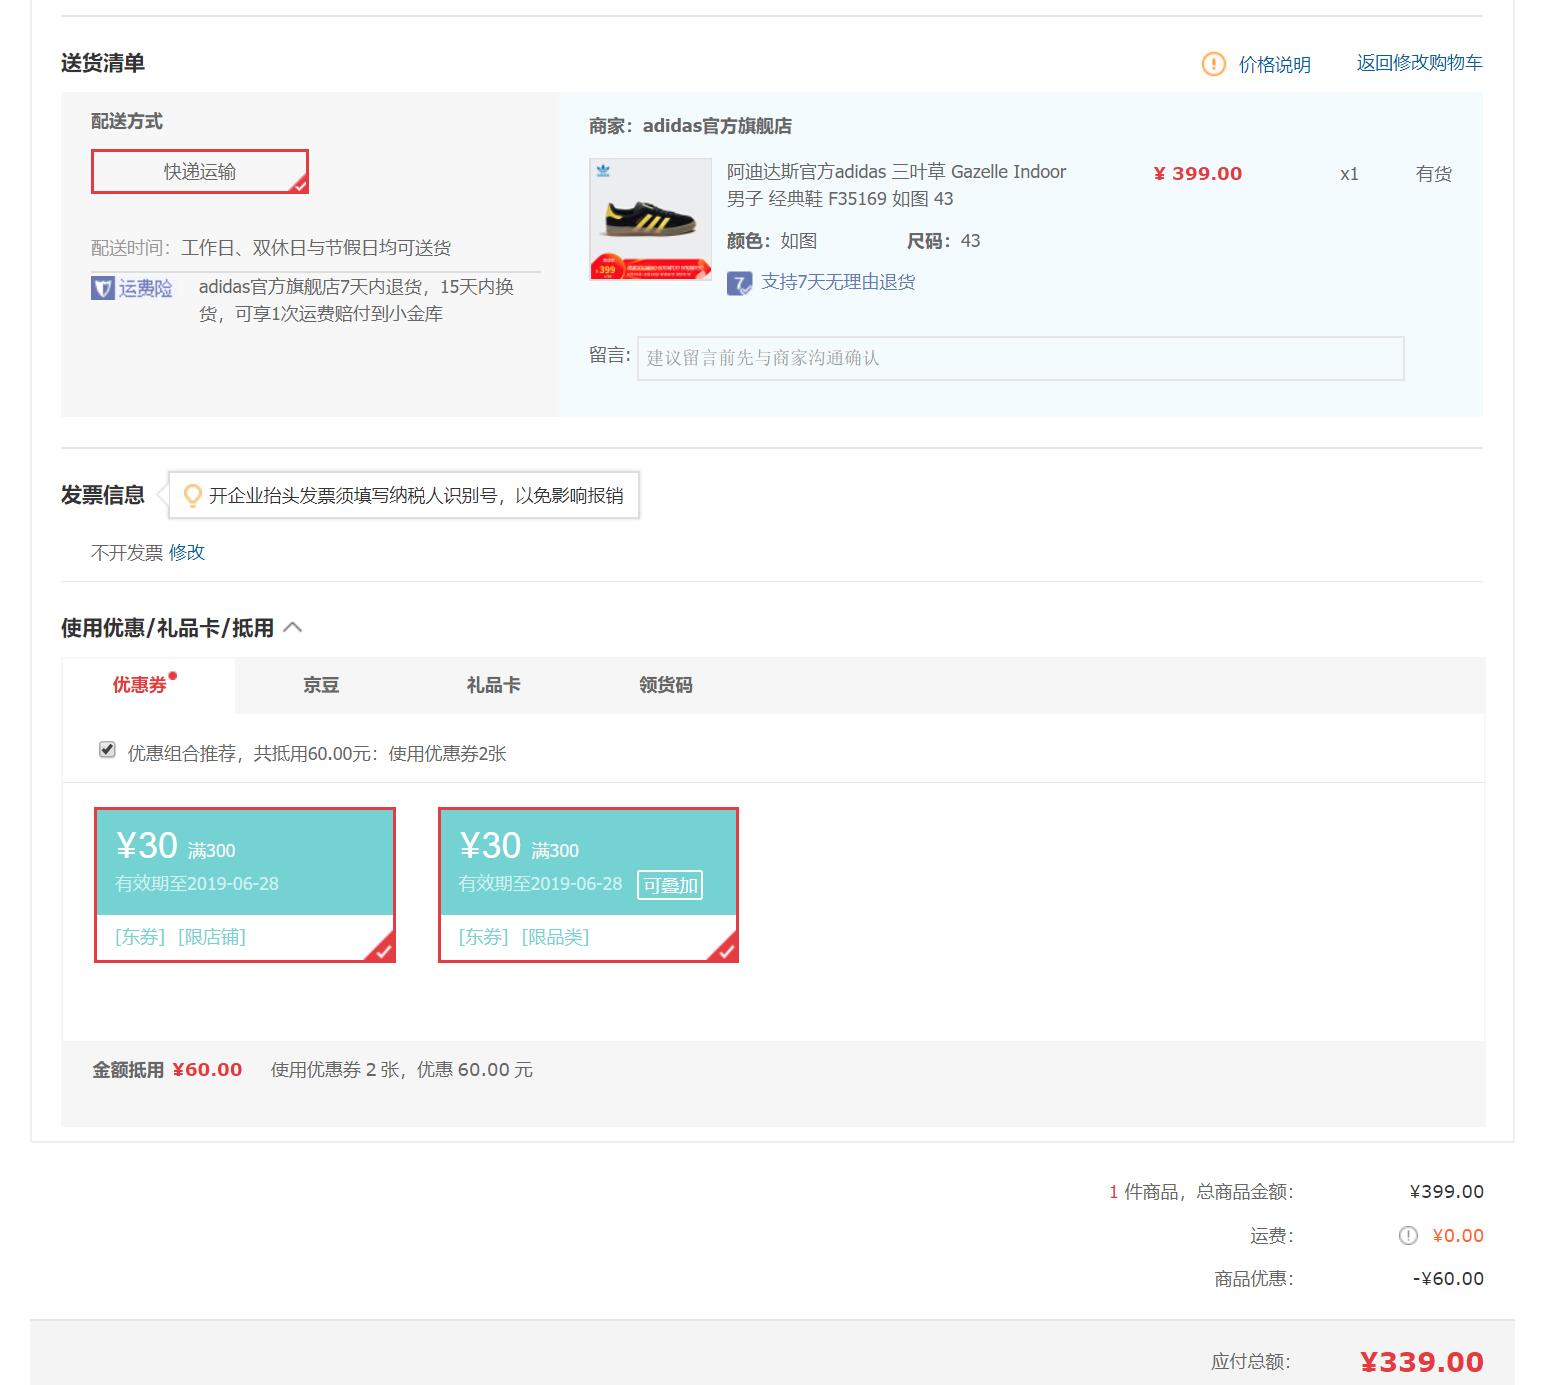Click the 可叠加 stackable badge on coupon
The height and width of the screenshot is (1385, 1550).
pos(670,885)
